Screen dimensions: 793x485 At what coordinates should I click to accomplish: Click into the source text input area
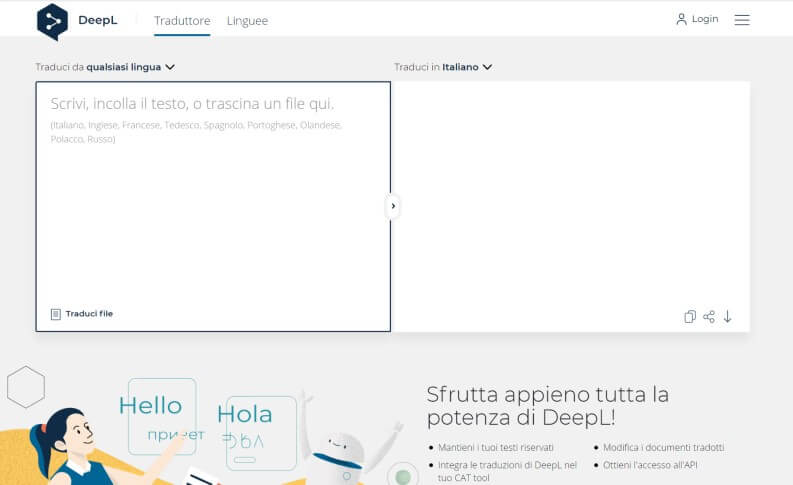pyautogui.click(x=213, y=206)
